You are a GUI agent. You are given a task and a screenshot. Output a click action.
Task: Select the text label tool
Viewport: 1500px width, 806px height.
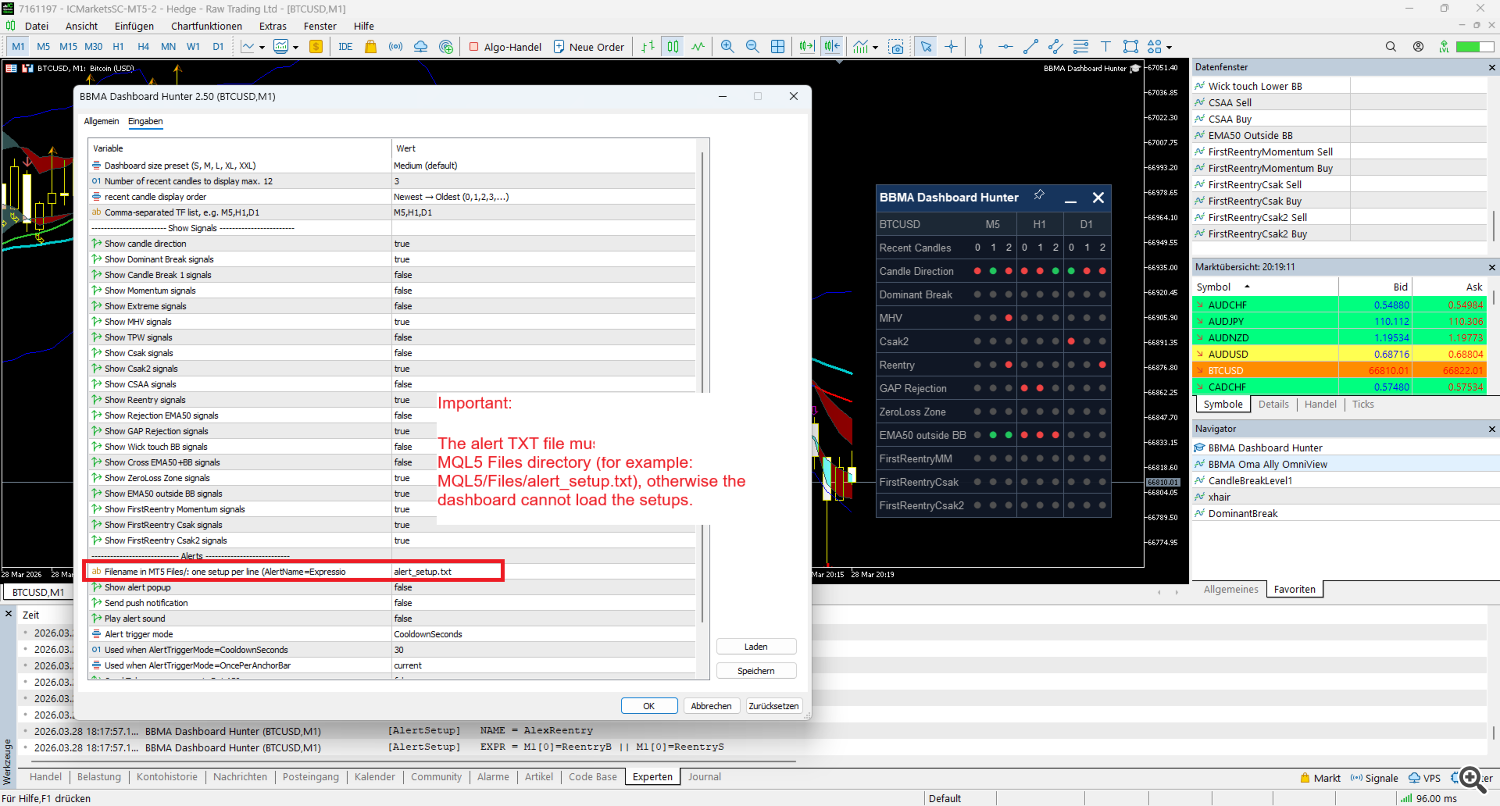(1106, 46)
